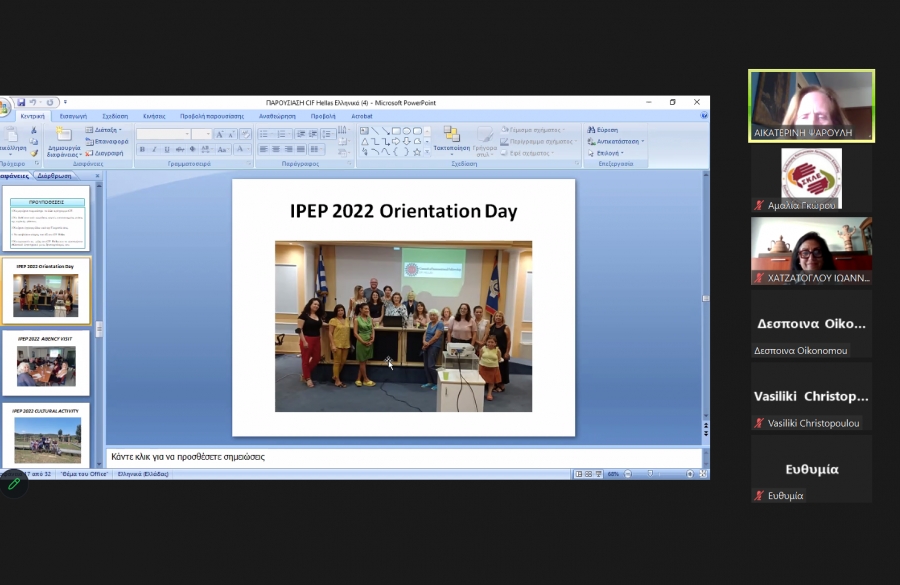Toggle text Shadow formatting
Screen dimensions: 900x585
pos(192,149)
